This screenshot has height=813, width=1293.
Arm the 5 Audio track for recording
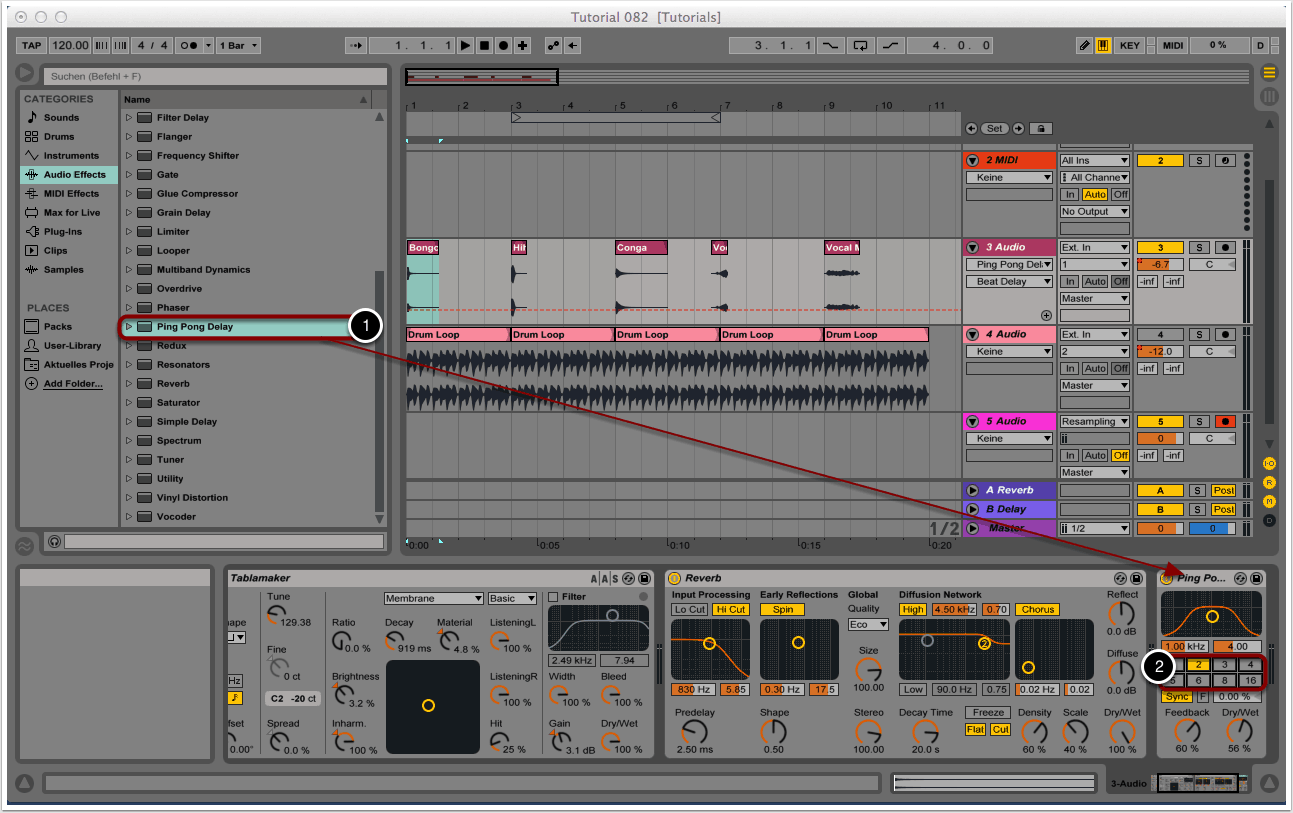pos(1225,422)
